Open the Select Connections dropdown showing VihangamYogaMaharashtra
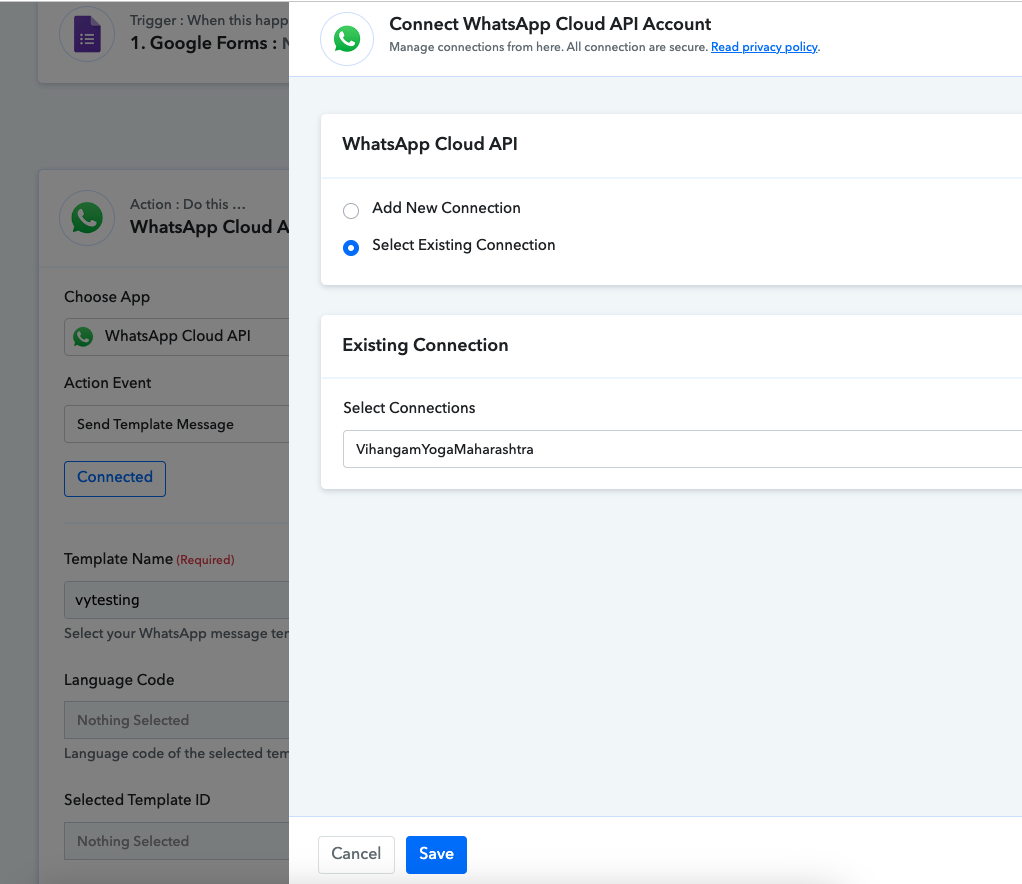 (682, 449)
